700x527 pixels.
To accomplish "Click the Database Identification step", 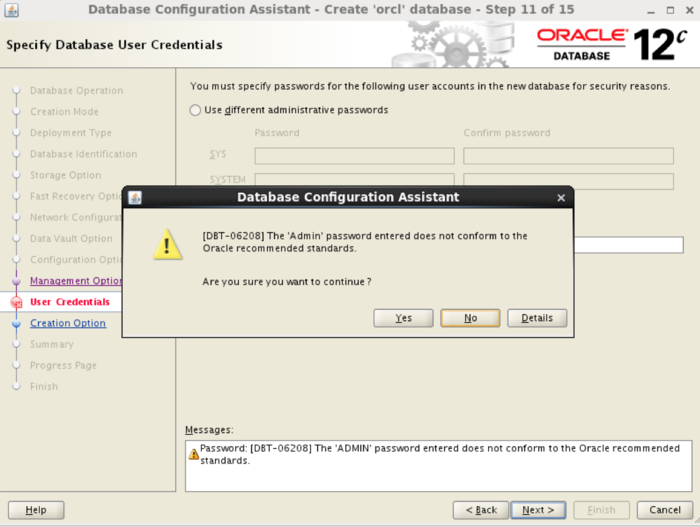I will pos(83,154).
